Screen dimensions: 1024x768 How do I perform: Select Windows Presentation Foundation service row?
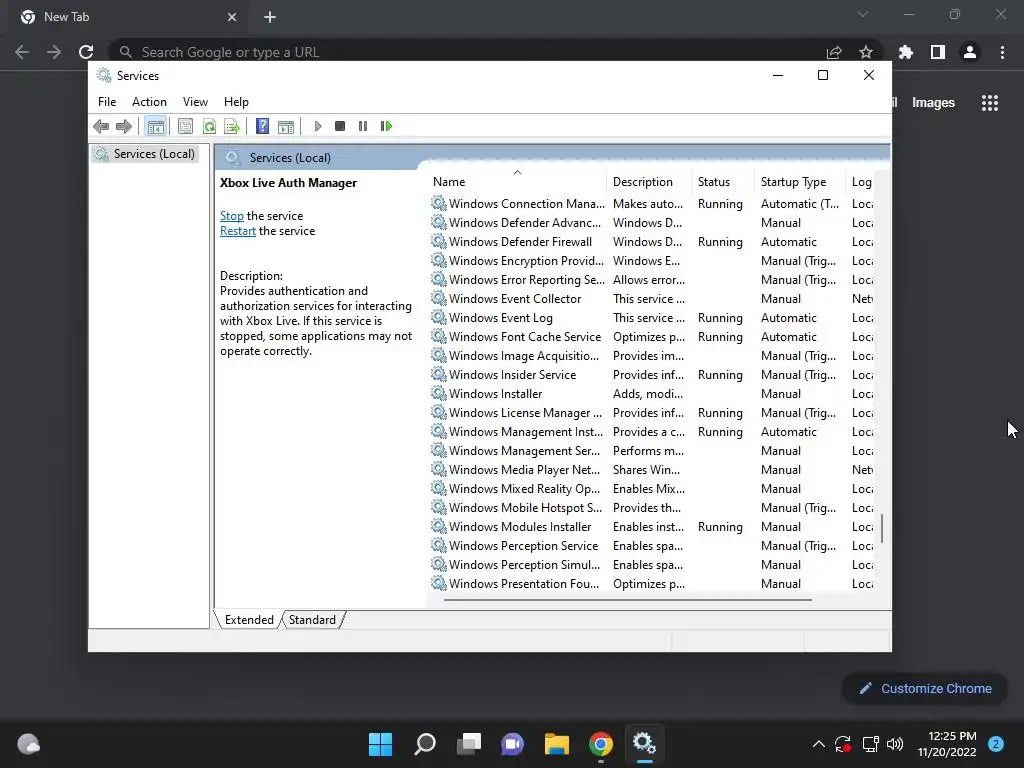[x=652, y=583]
